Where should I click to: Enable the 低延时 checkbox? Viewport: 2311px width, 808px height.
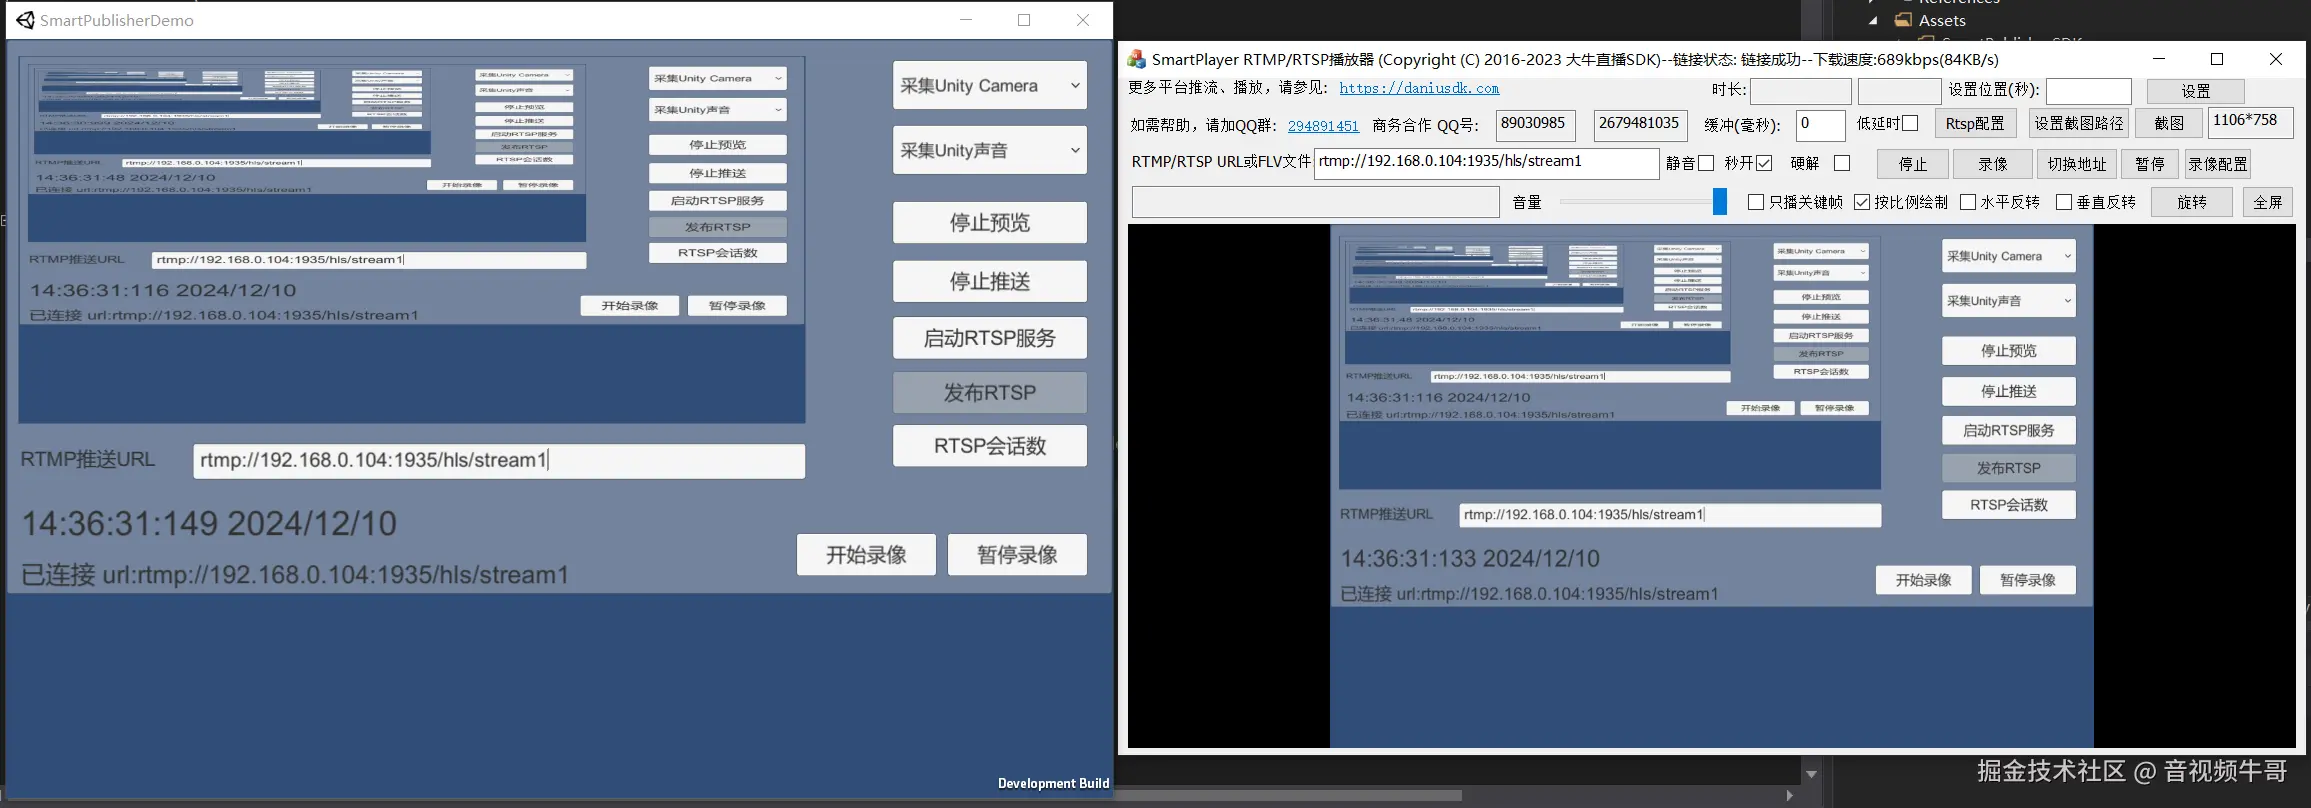tap(1910, 123)
